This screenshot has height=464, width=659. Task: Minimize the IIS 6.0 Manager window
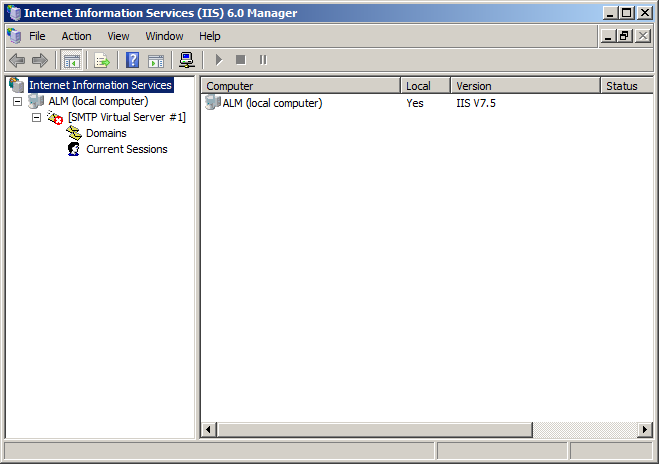[611, 13]
